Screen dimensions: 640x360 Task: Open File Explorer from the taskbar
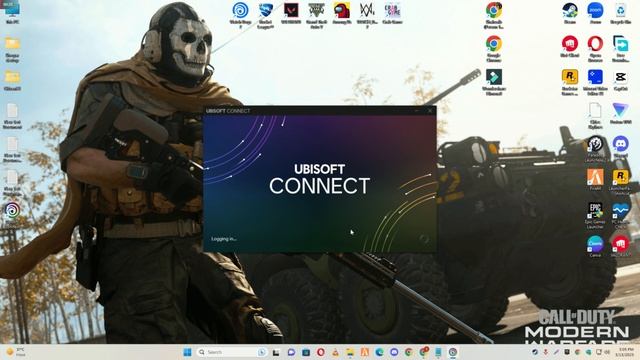coord(350,352)
